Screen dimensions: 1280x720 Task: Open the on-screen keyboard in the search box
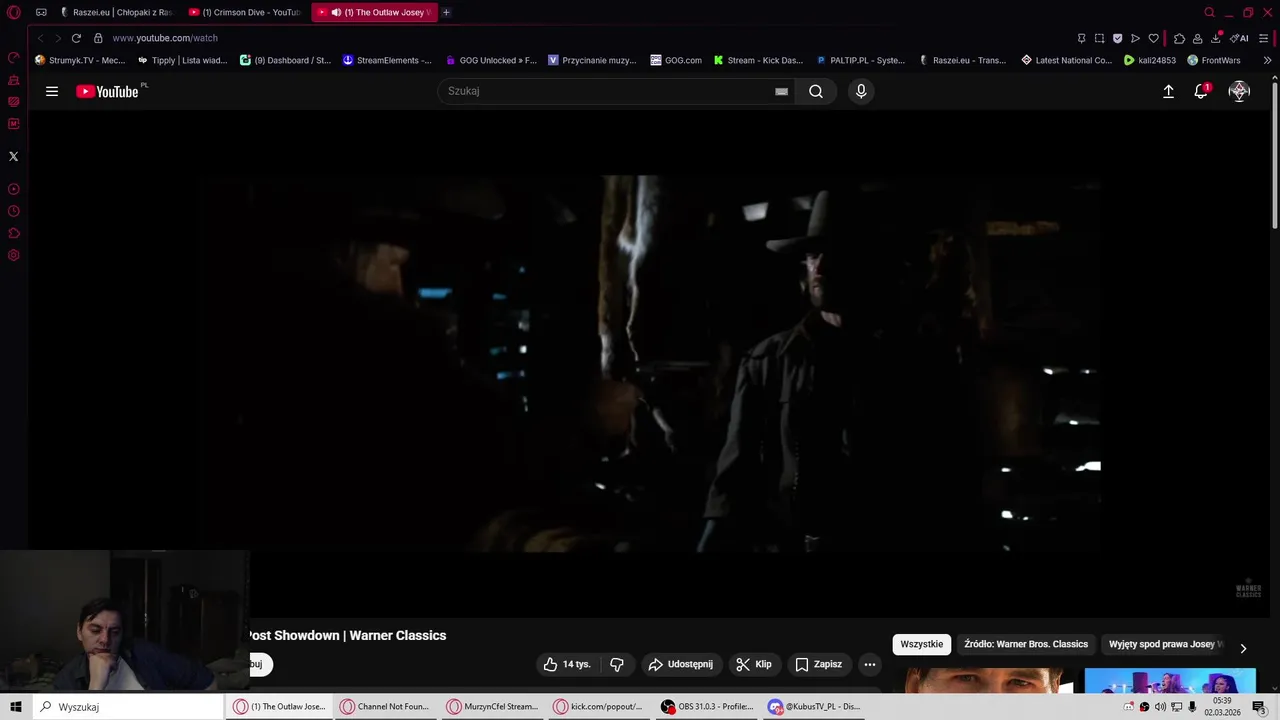click(x=781, y=91)
